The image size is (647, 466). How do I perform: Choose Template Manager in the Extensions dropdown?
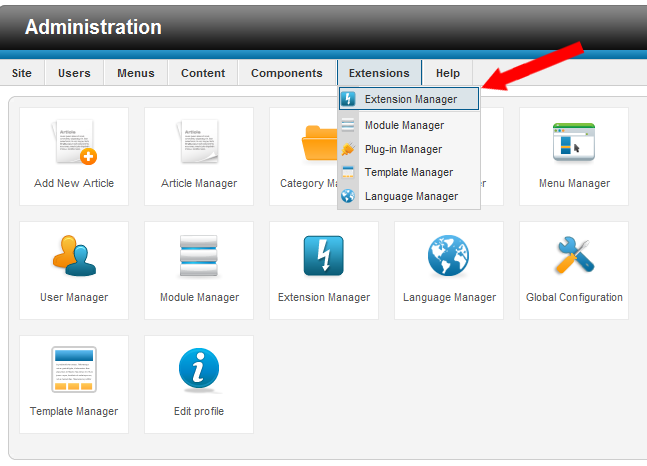tap(408, 172)
